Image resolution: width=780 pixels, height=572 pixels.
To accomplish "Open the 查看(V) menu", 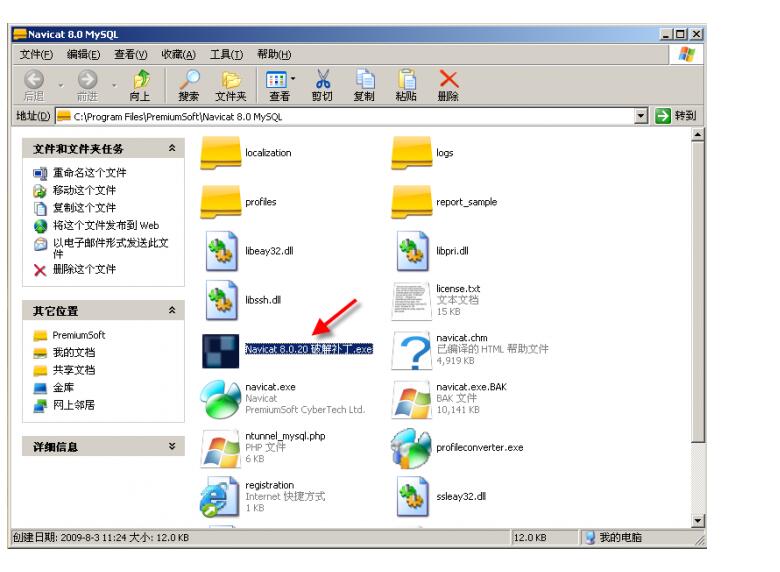I will tap(131, 54).
